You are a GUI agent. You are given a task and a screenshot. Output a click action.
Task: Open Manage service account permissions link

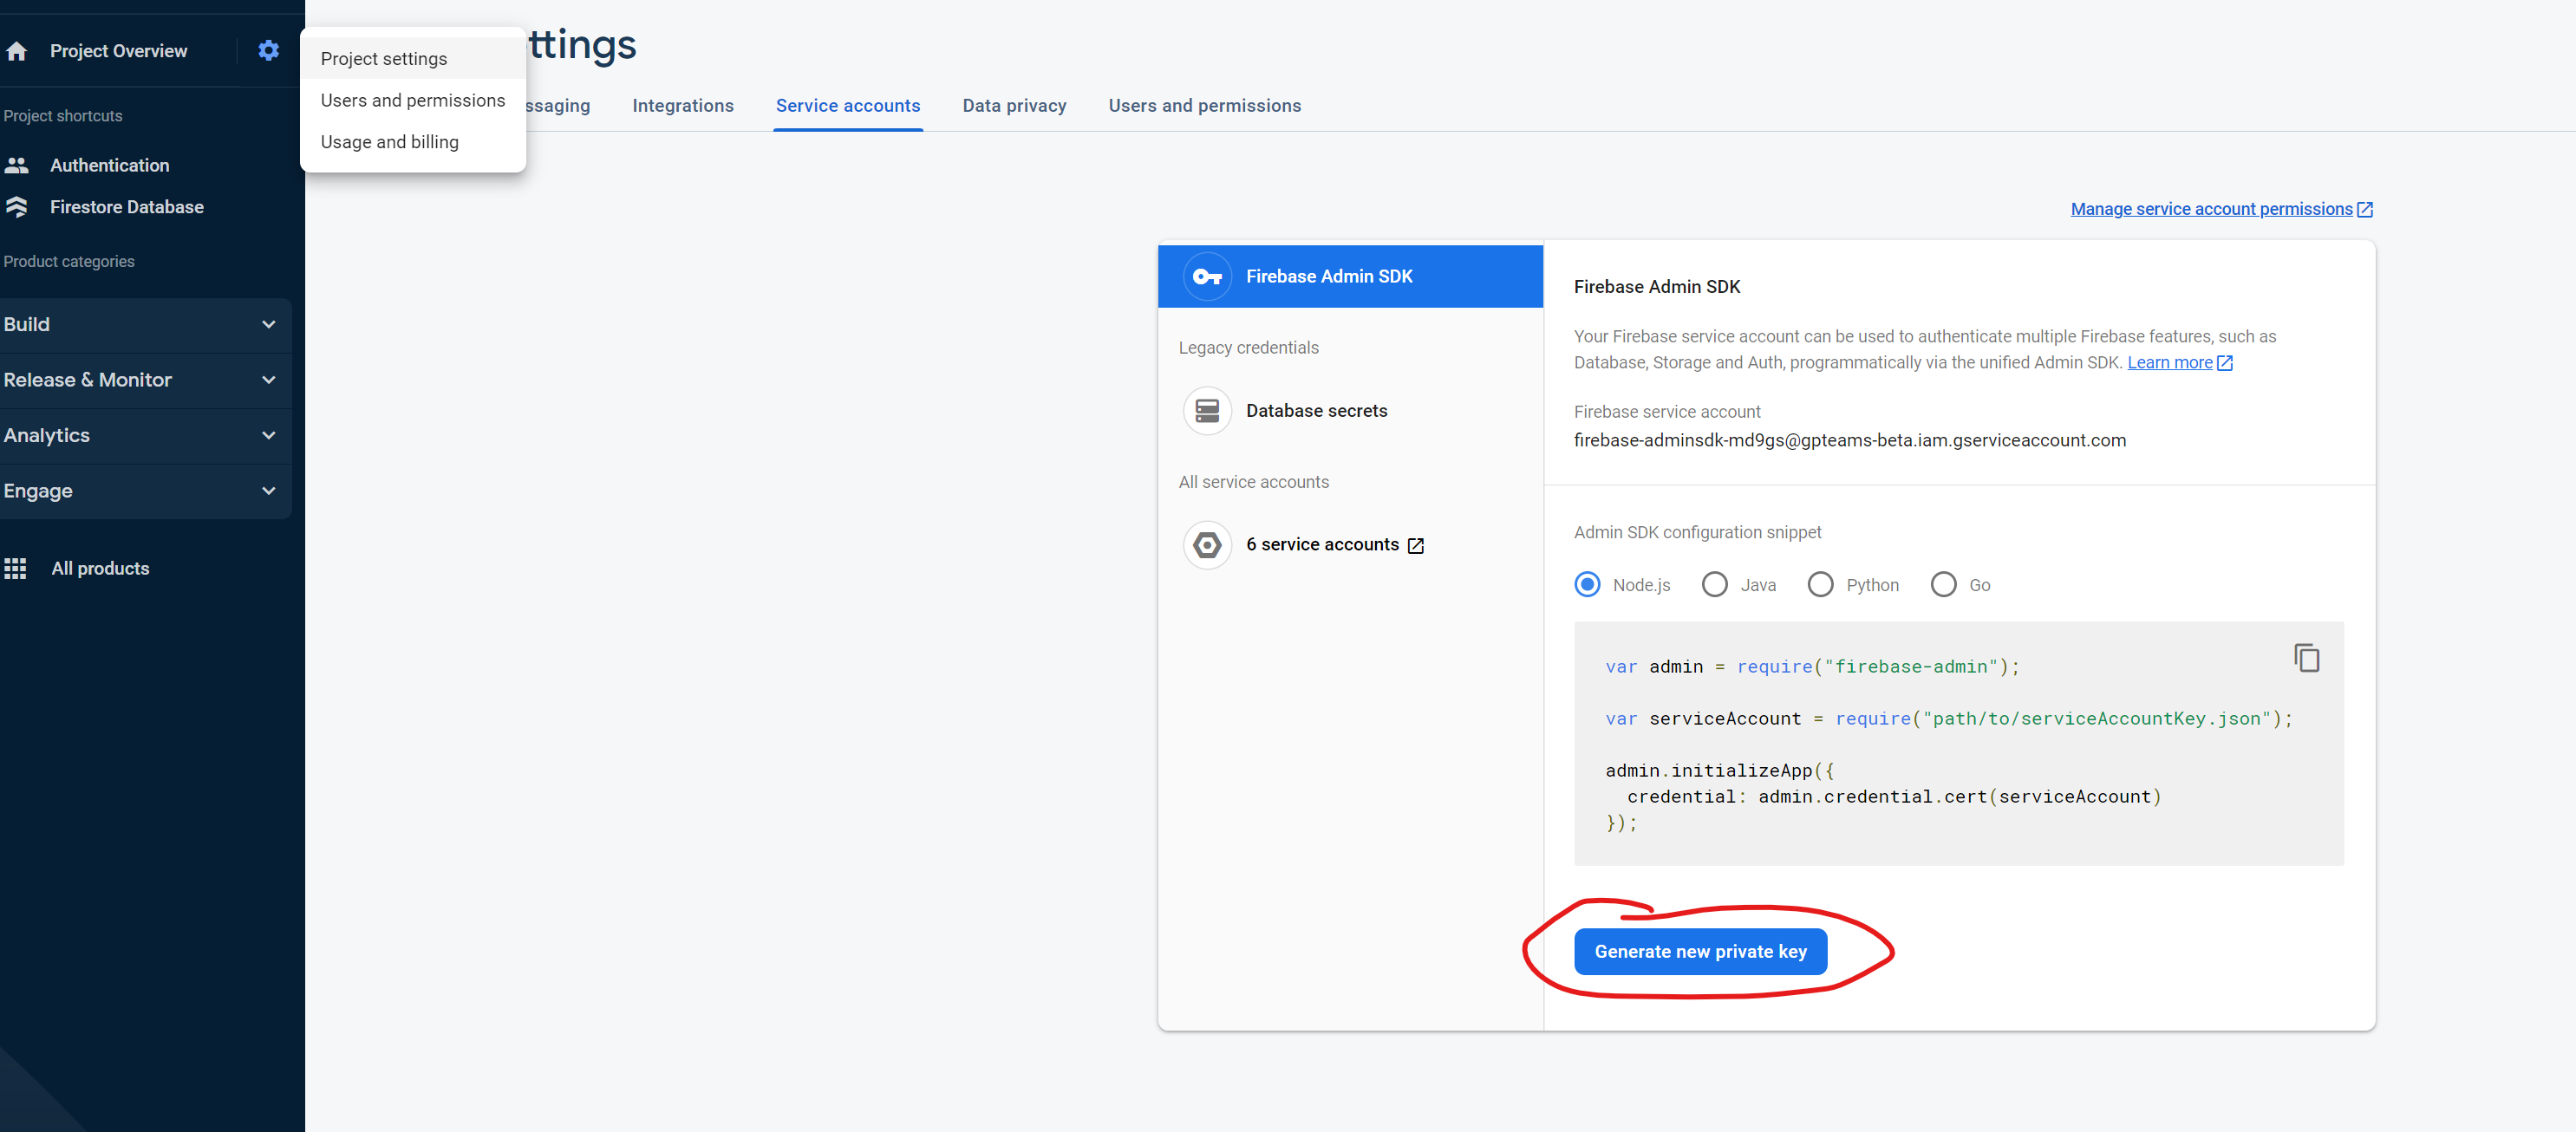pyautogui.click(x=2211, y=209)
